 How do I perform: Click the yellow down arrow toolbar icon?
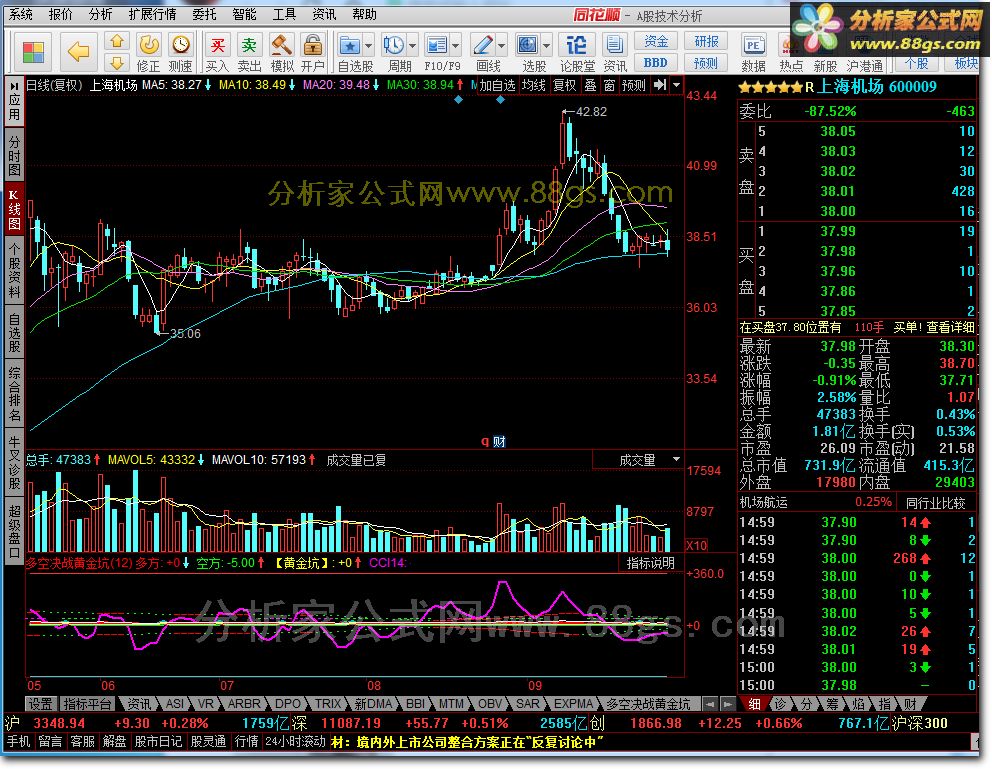[x=117, y=63]
